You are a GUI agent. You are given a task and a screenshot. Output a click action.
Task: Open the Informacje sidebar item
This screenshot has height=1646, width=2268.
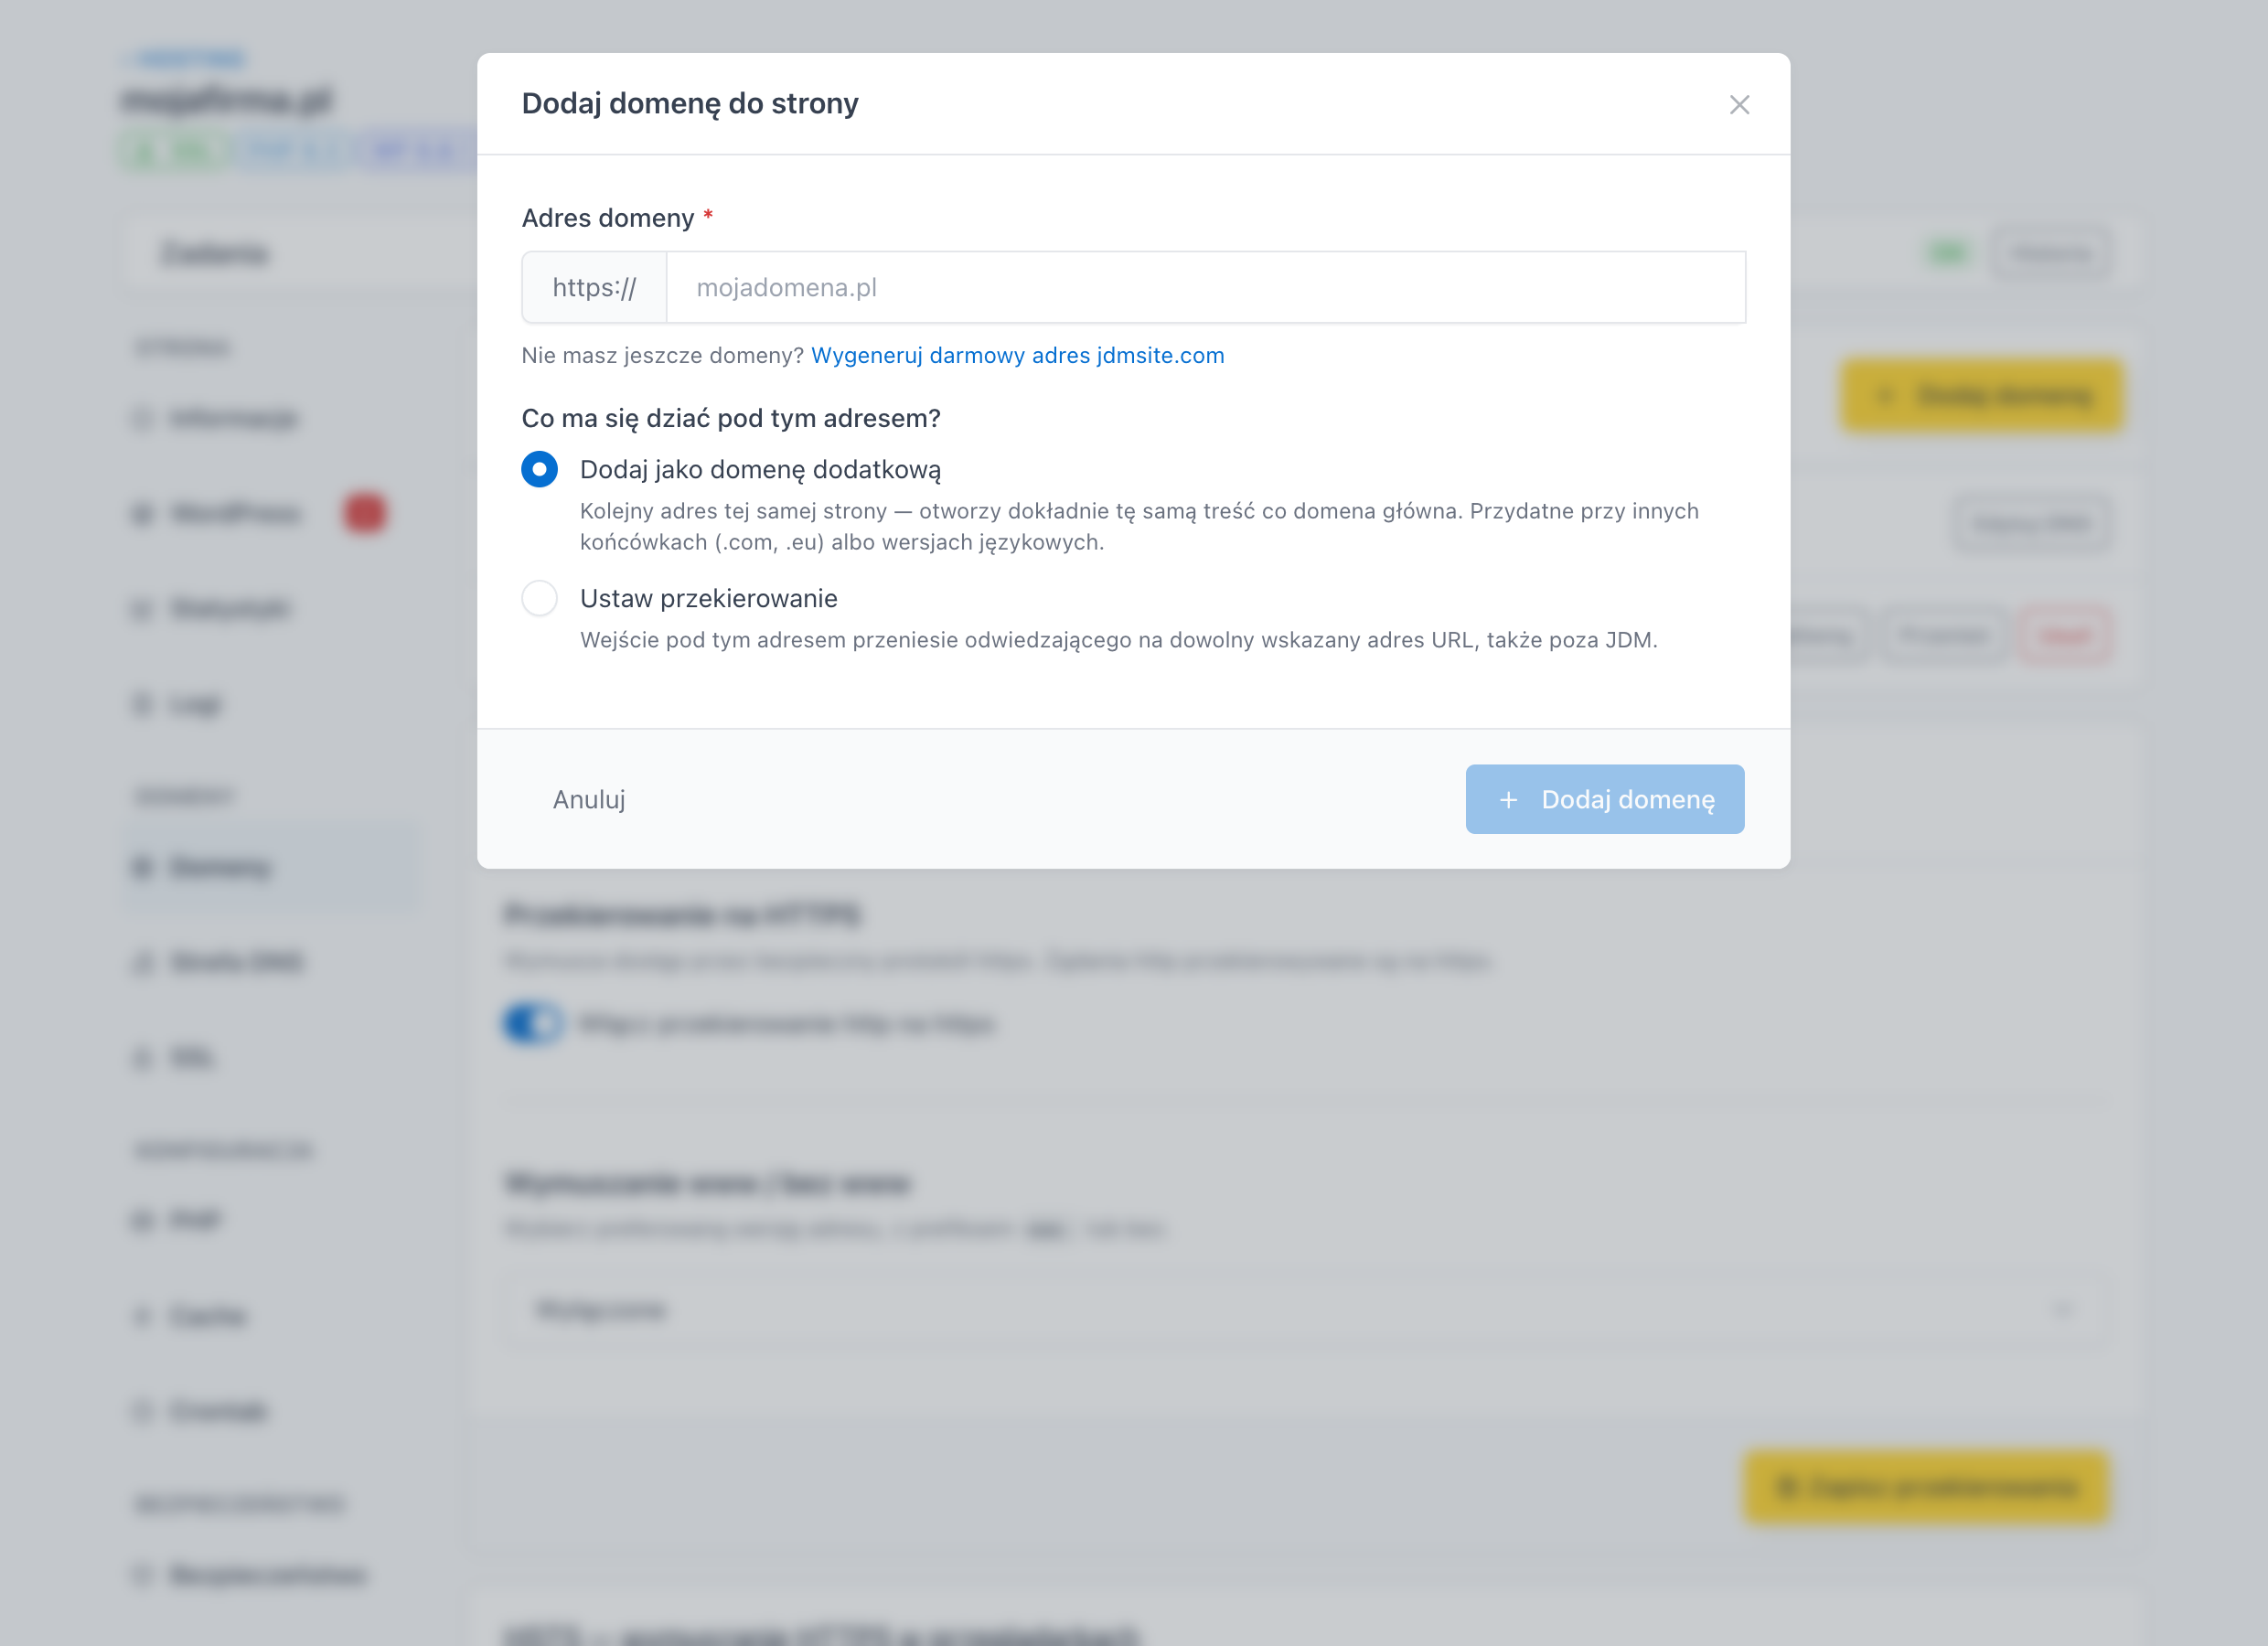click(x=272, y=418)
